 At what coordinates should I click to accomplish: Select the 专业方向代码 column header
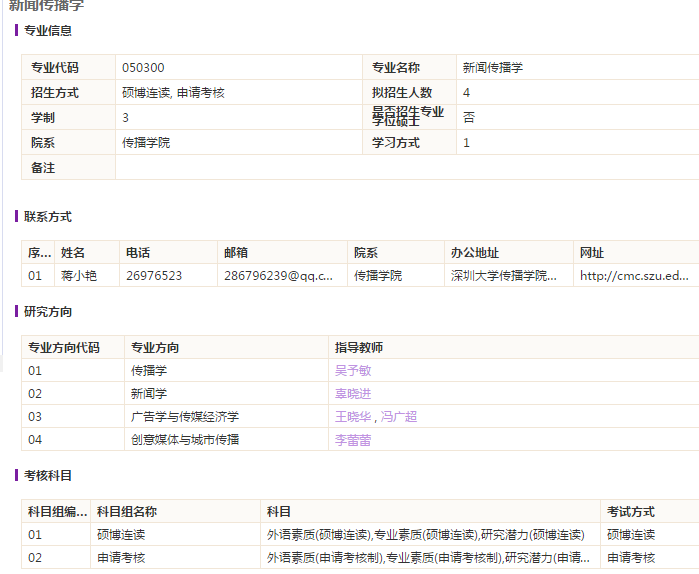point(64,348)
